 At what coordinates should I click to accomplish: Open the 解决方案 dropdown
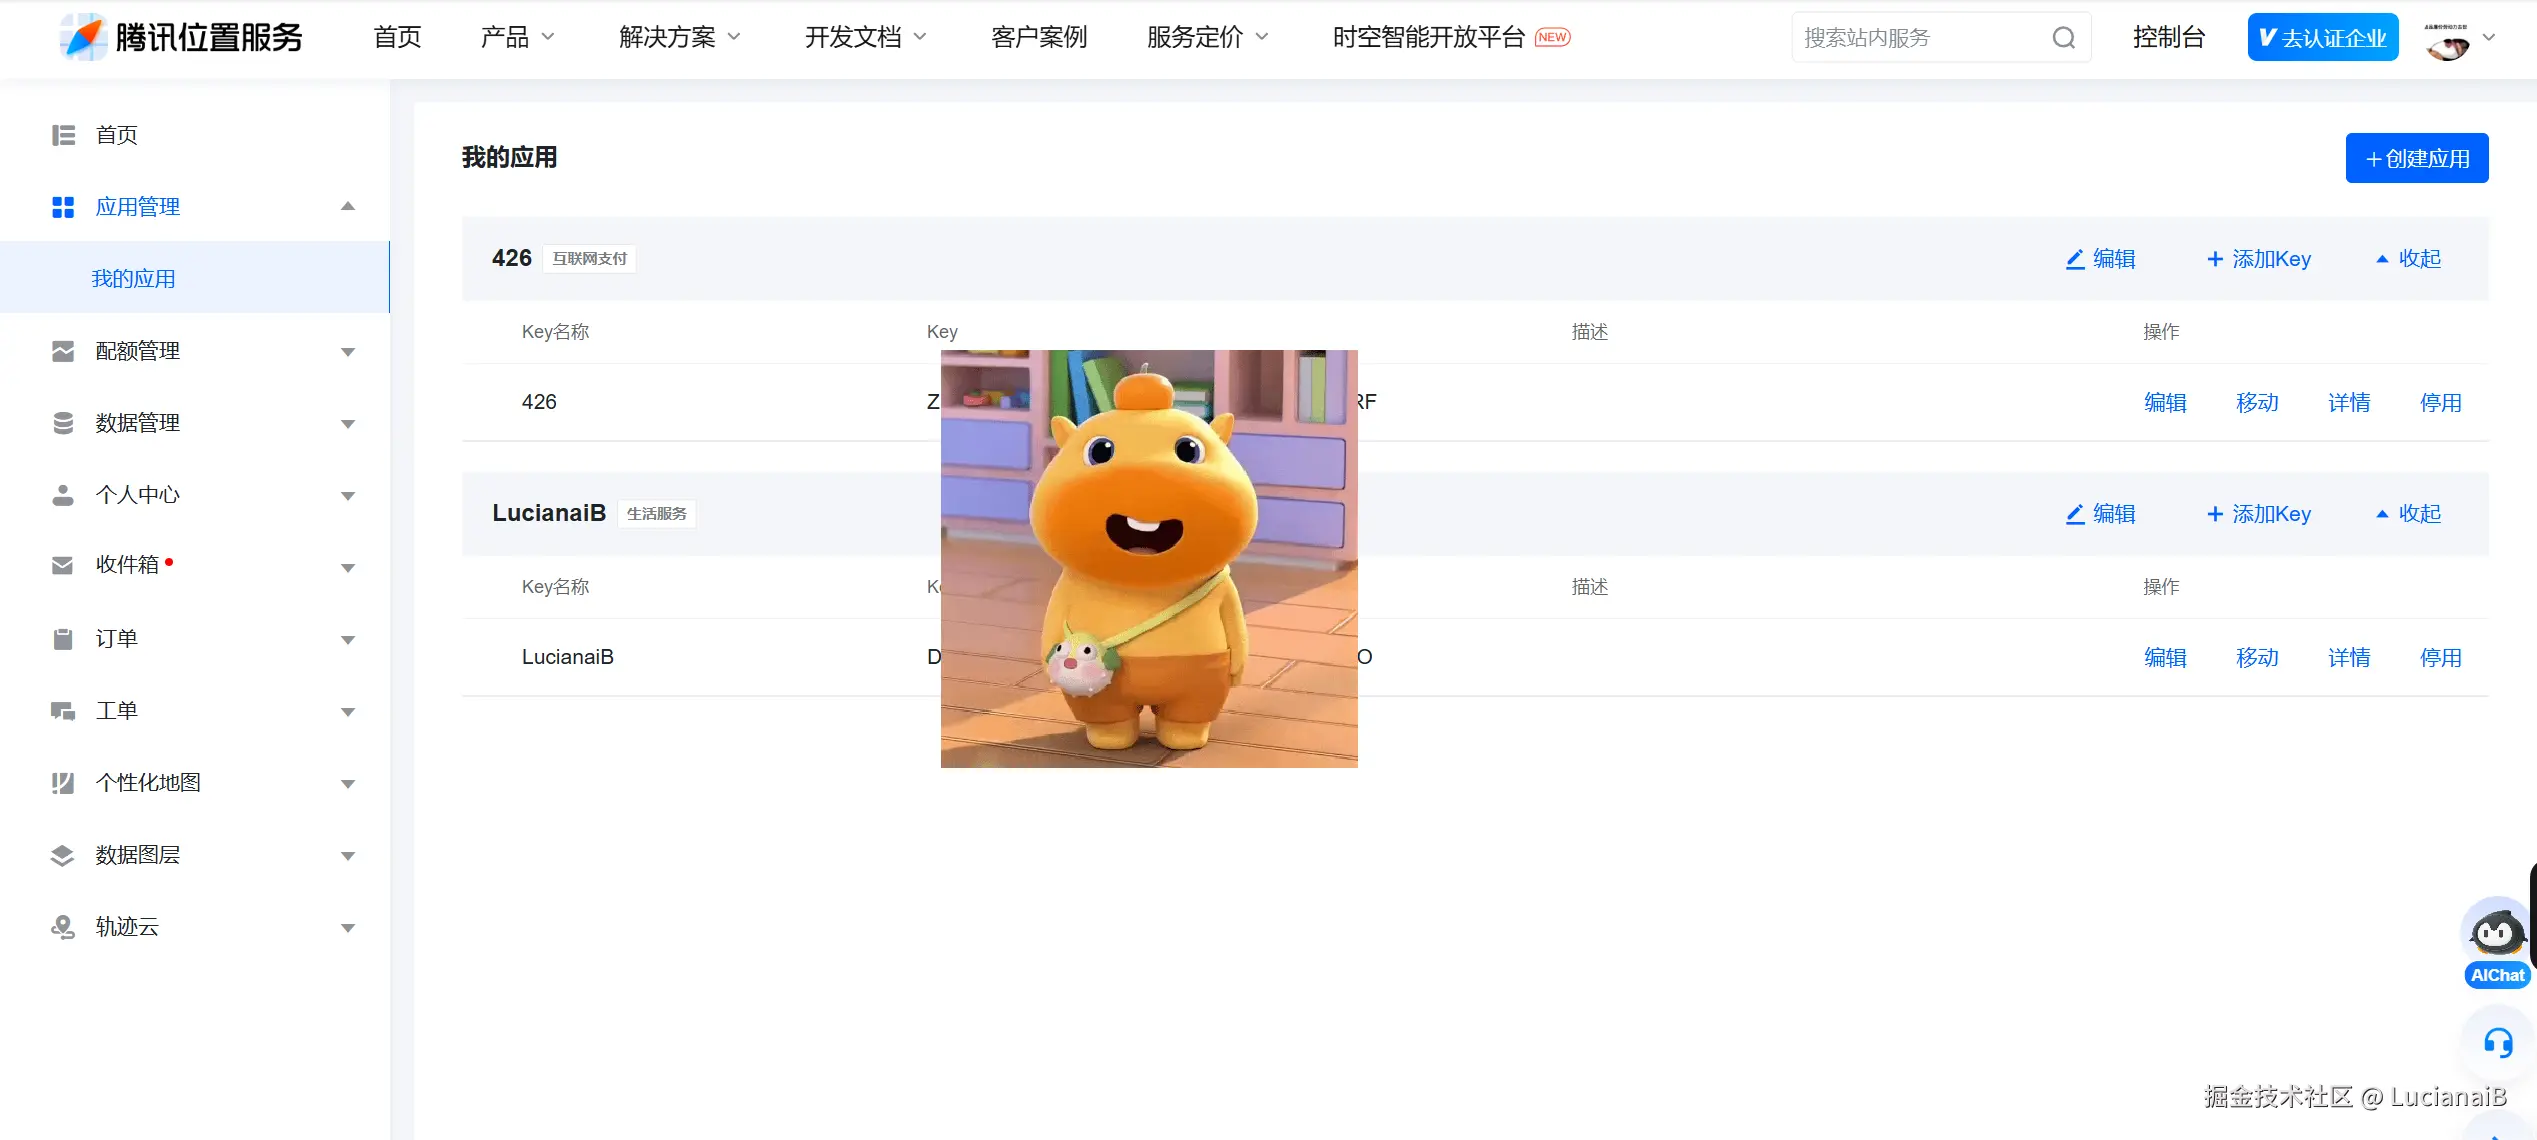click(x=667, y=37)
